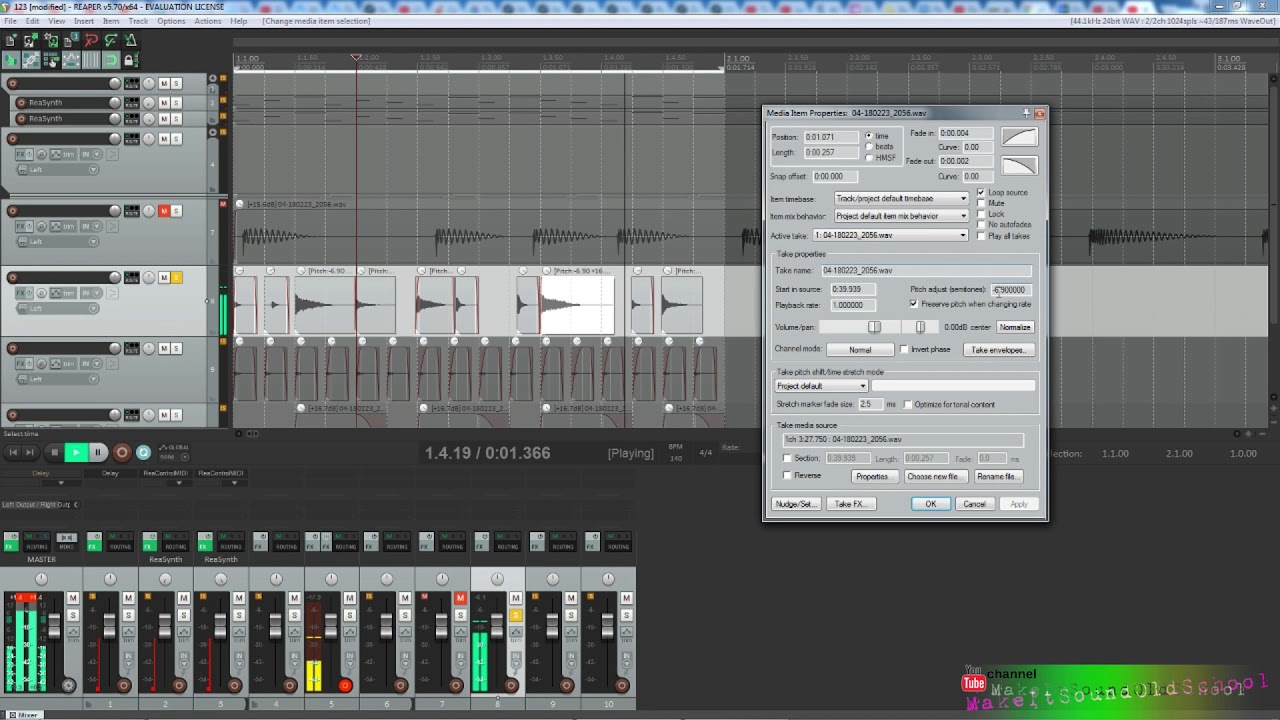Toggle the MASTER channel MONO button
1280x720 pixels.
click(66, 541)
